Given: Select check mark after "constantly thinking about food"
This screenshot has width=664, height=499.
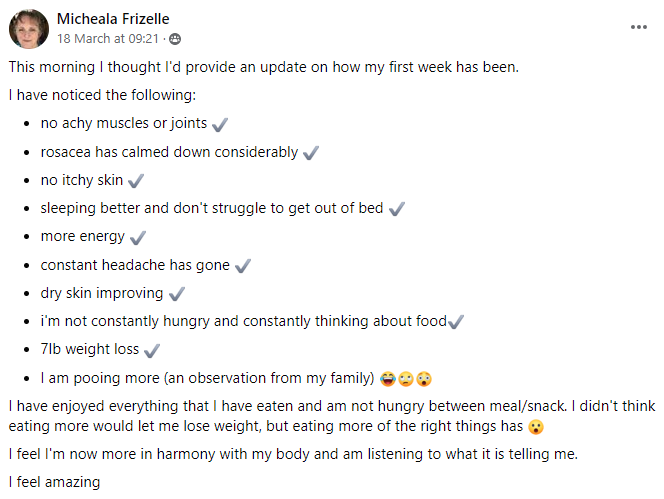Looking at the screenshot, I should [x=456, y=322].
